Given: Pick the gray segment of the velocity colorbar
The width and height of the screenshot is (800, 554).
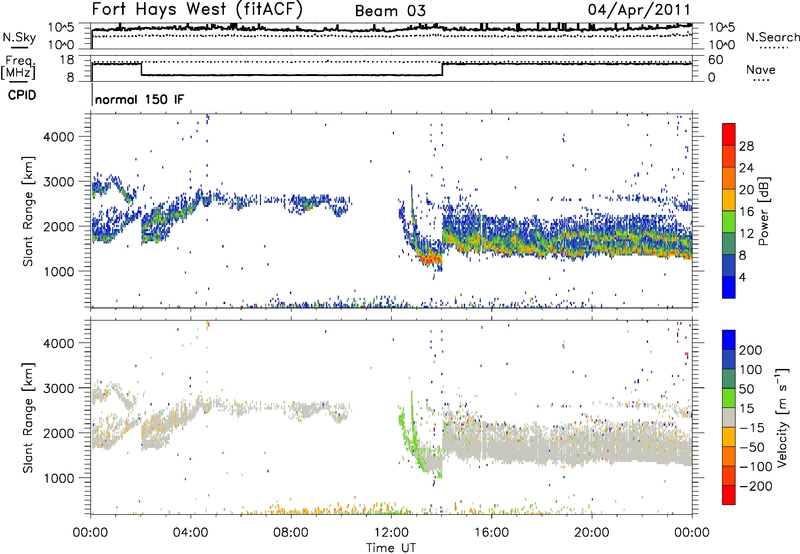Looking at the screenshot, I should click(729, 417).
